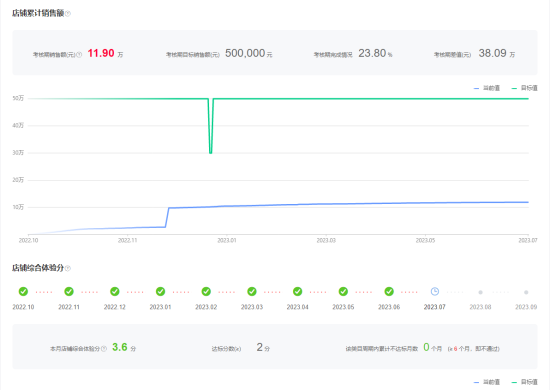
Task: Select the green check icon above 2023.06
Action: (389, 291)
